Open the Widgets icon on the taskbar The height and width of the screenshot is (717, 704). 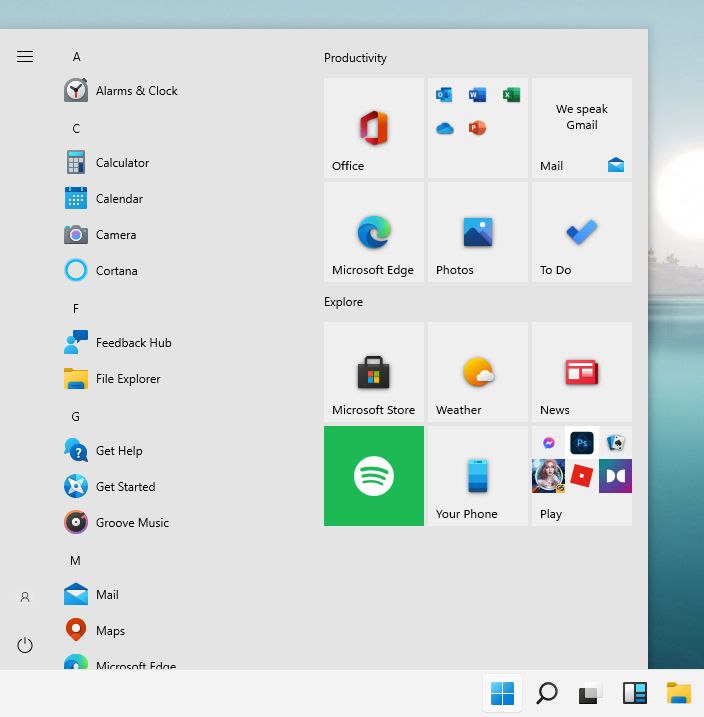tap(635, 693)
